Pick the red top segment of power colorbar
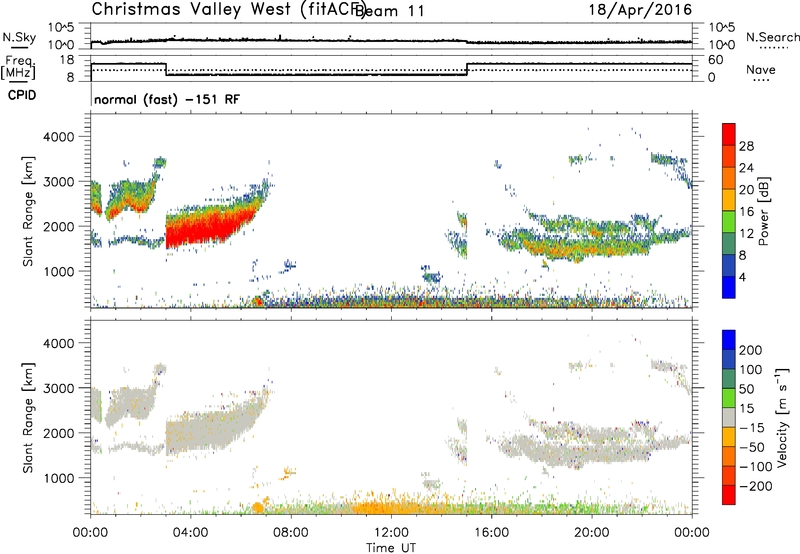 pyautogui.click(x=729, y=134)
